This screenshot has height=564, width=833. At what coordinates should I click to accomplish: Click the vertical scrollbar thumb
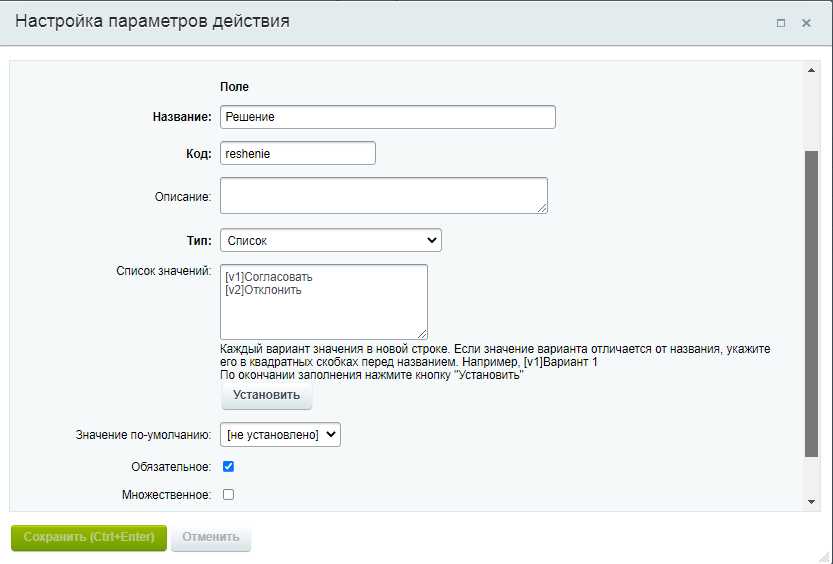(811, 304)
